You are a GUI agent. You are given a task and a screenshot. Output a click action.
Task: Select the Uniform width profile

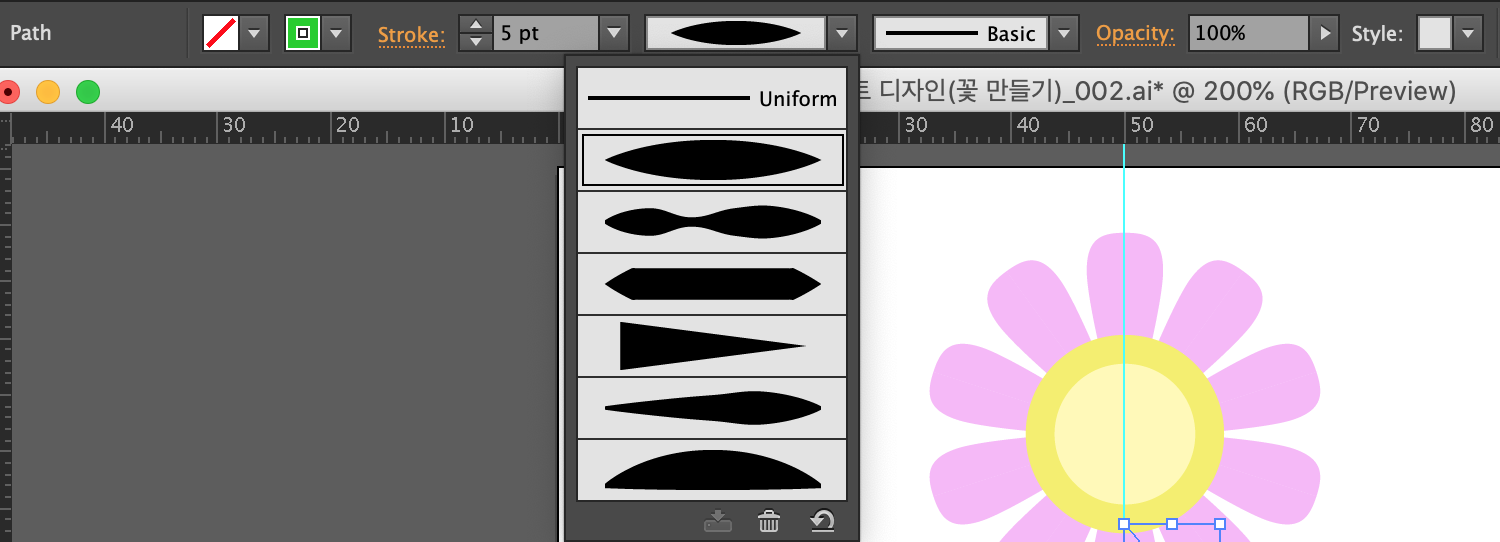point(712,98)
